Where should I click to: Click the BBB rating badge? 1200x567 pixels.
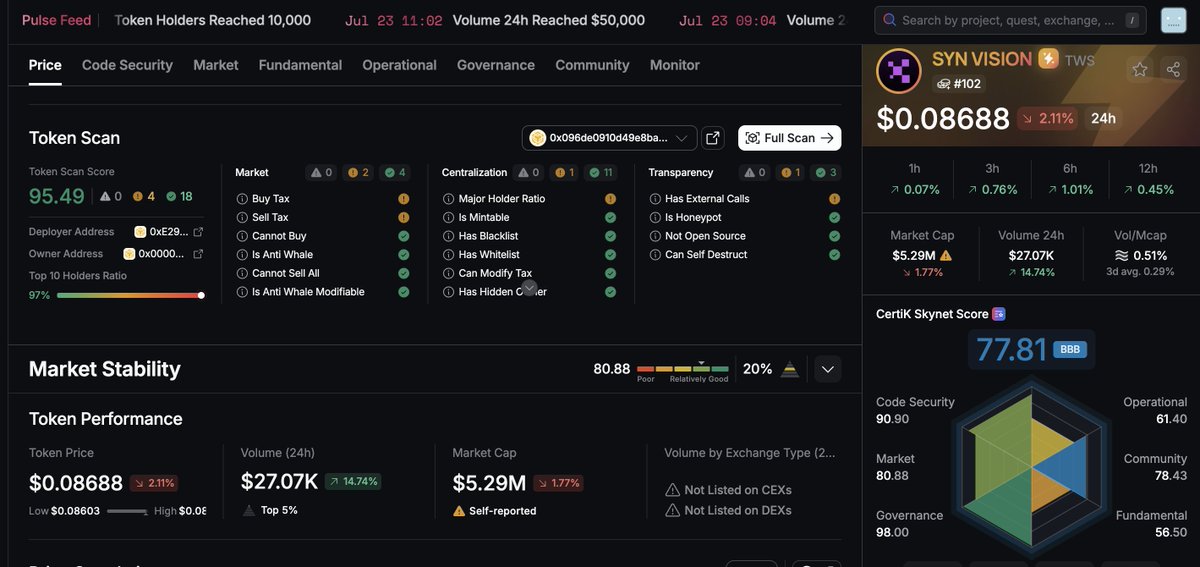(x=1070, y=350)
